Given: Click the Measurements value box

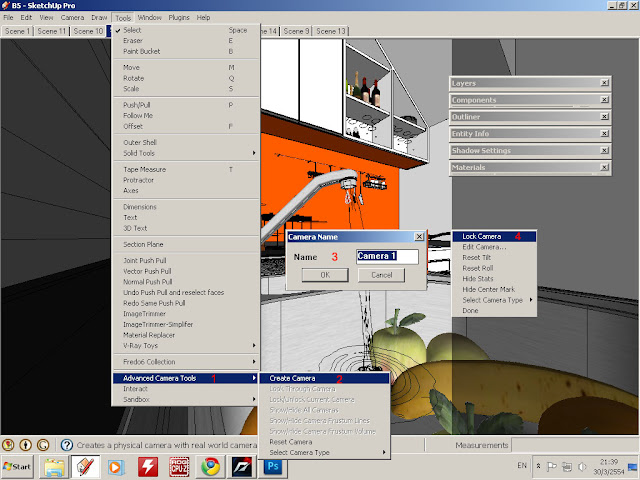Looking at the screenshot, I should click(574, 445).
